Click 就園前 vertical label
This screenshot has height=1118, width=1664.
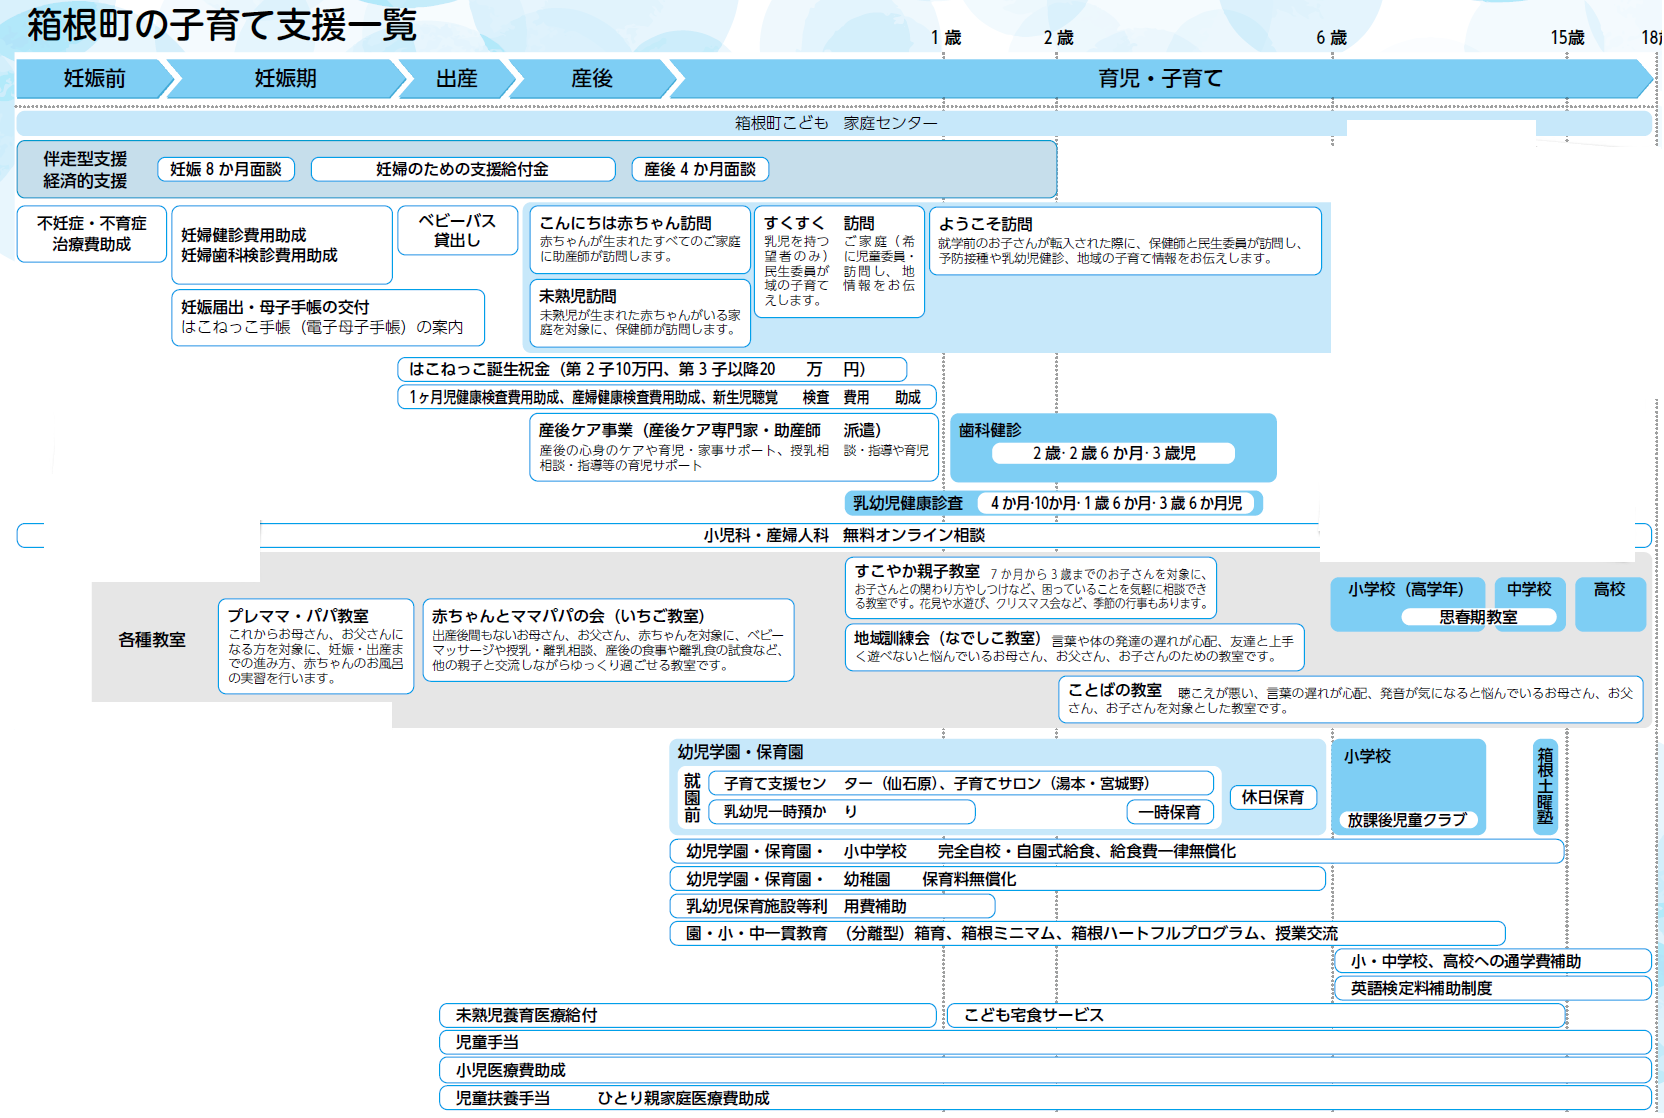tap(692, 797)
